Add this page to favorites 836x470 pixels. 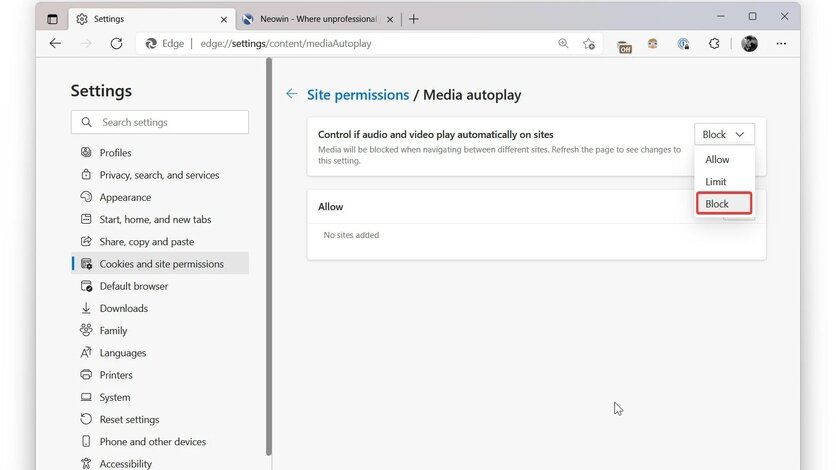coord(589,44)
